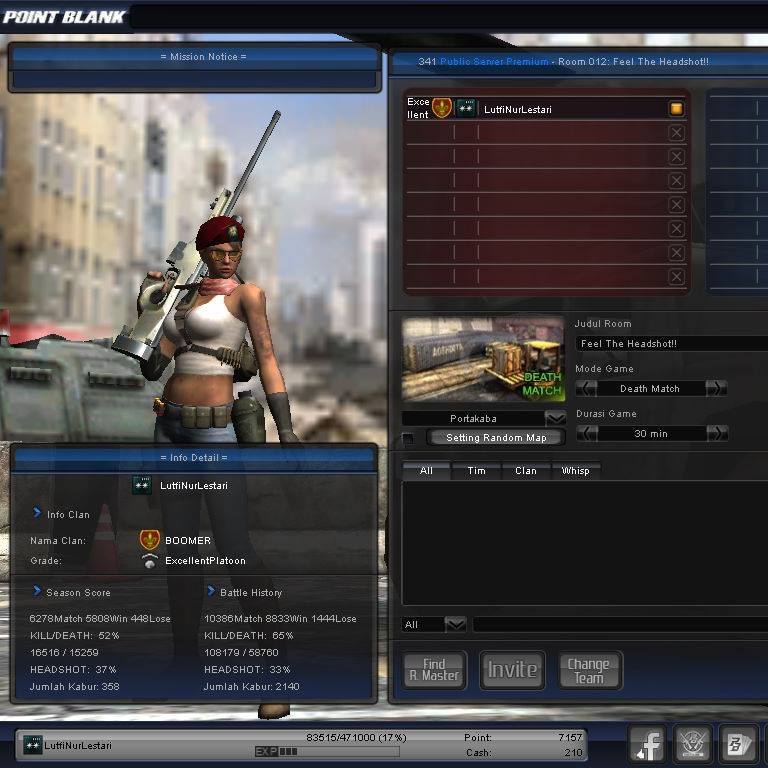Click the Invite button
Screen dimensions: 768x768
point(512,670)
